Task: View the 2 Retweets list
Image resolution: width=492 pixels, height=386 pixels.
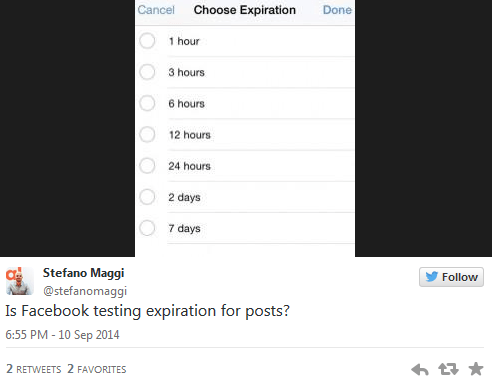Action: pos(34,369)
